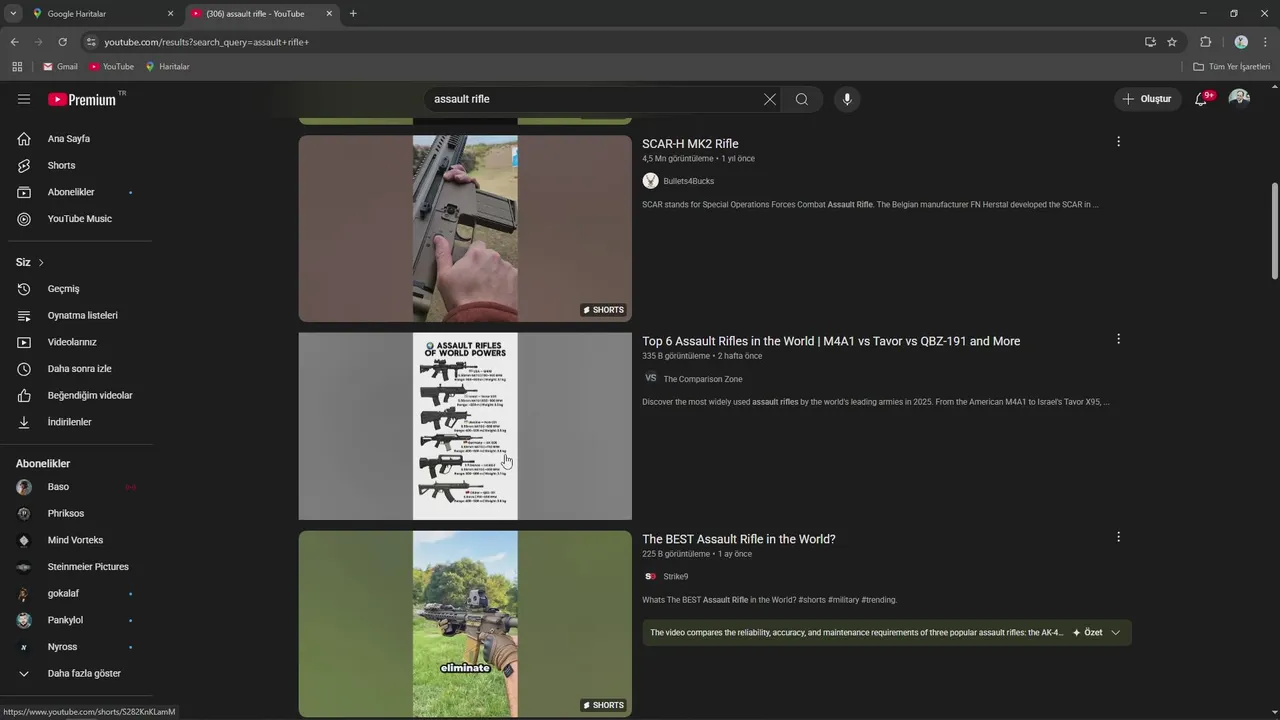Screen dimensions: 1280x720
Task: Click the magnifier search button
Action: [802, 99]
